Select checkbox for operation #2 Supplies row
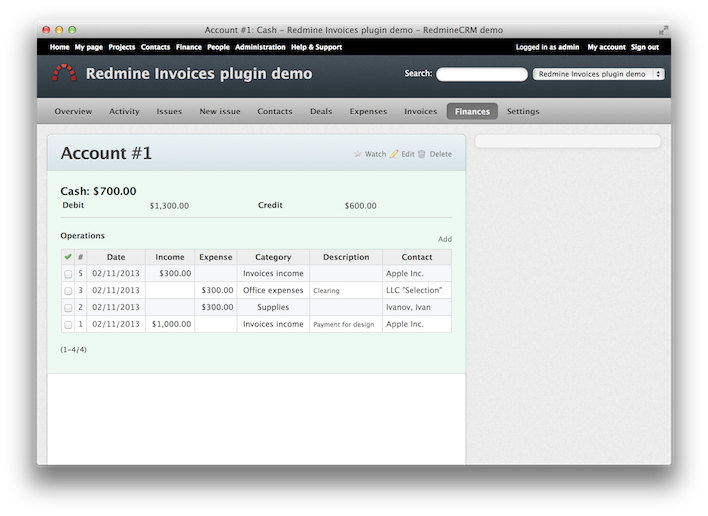This screenshot has width=708, height=516. (68, 308)
